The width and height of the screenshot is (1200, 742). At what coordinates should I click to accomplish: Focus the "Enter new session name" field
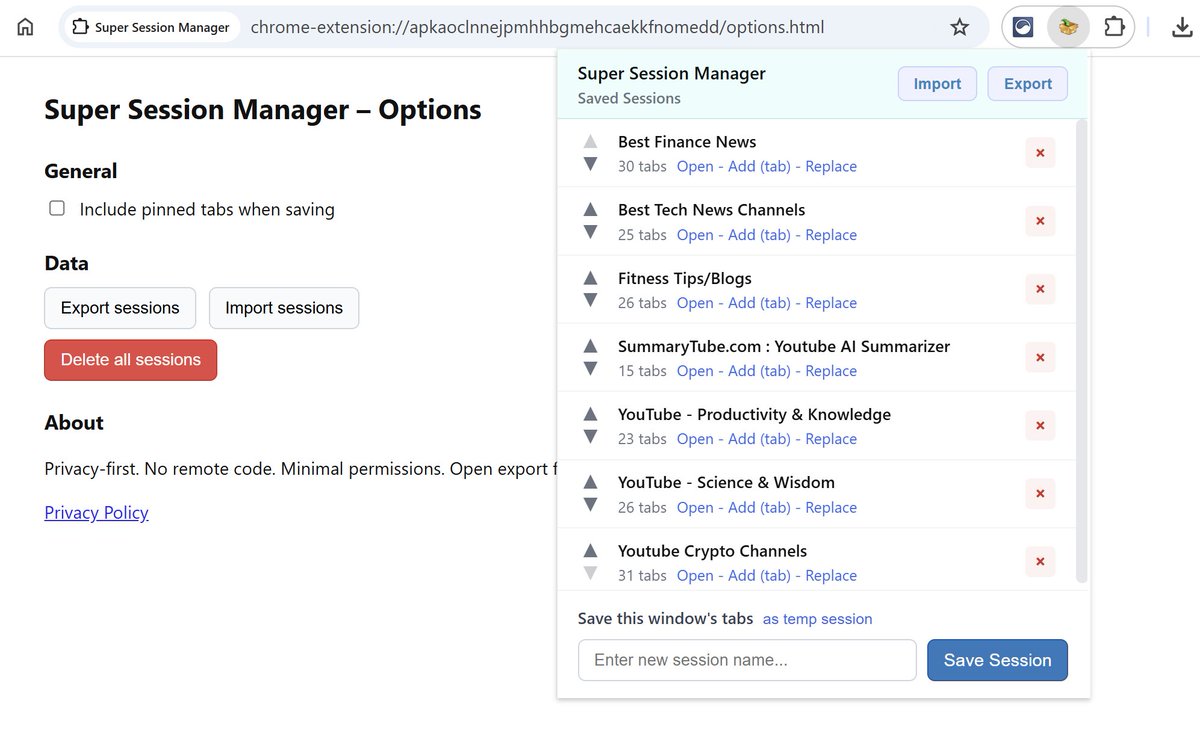coord(746,660)
